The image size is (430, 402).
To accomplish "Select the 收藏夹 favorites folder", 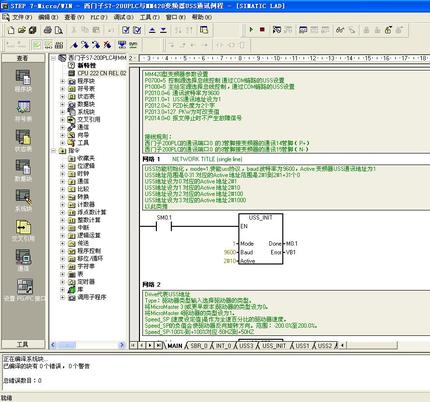I will (x=86, y=158).
